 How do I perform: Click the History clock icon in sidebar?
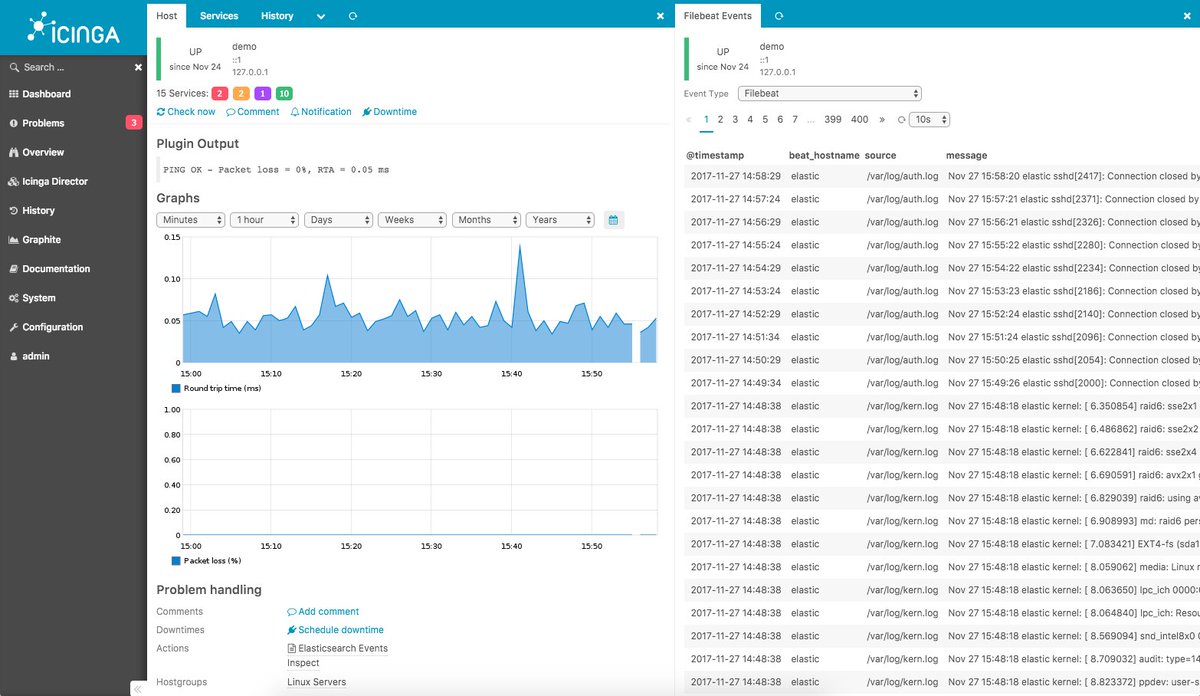pos(14,210)
